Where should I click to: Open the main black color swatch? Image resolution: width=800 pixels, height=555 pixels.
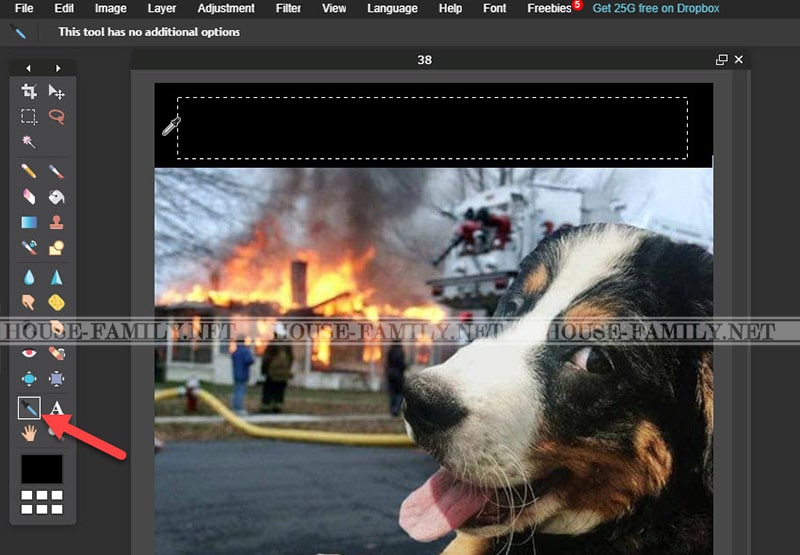42,469
